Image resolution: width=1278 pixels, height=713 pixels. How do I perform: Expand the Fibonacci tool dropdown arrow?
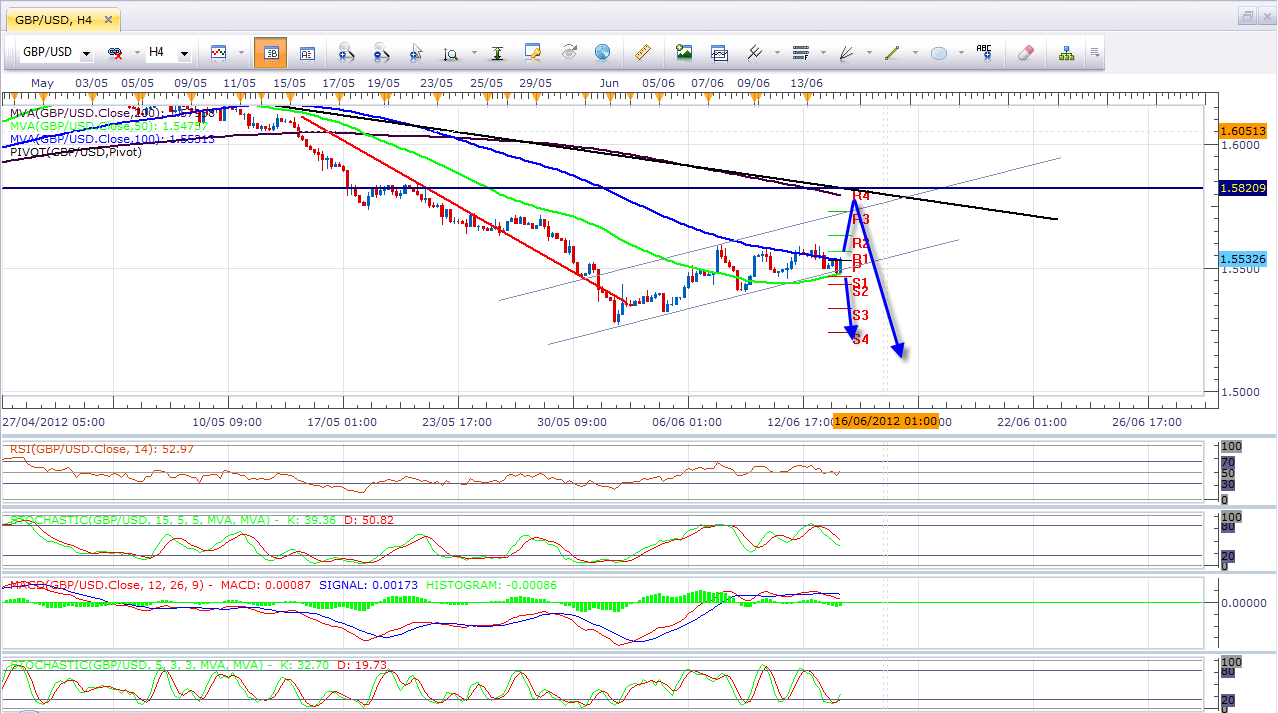pos(822,54)
